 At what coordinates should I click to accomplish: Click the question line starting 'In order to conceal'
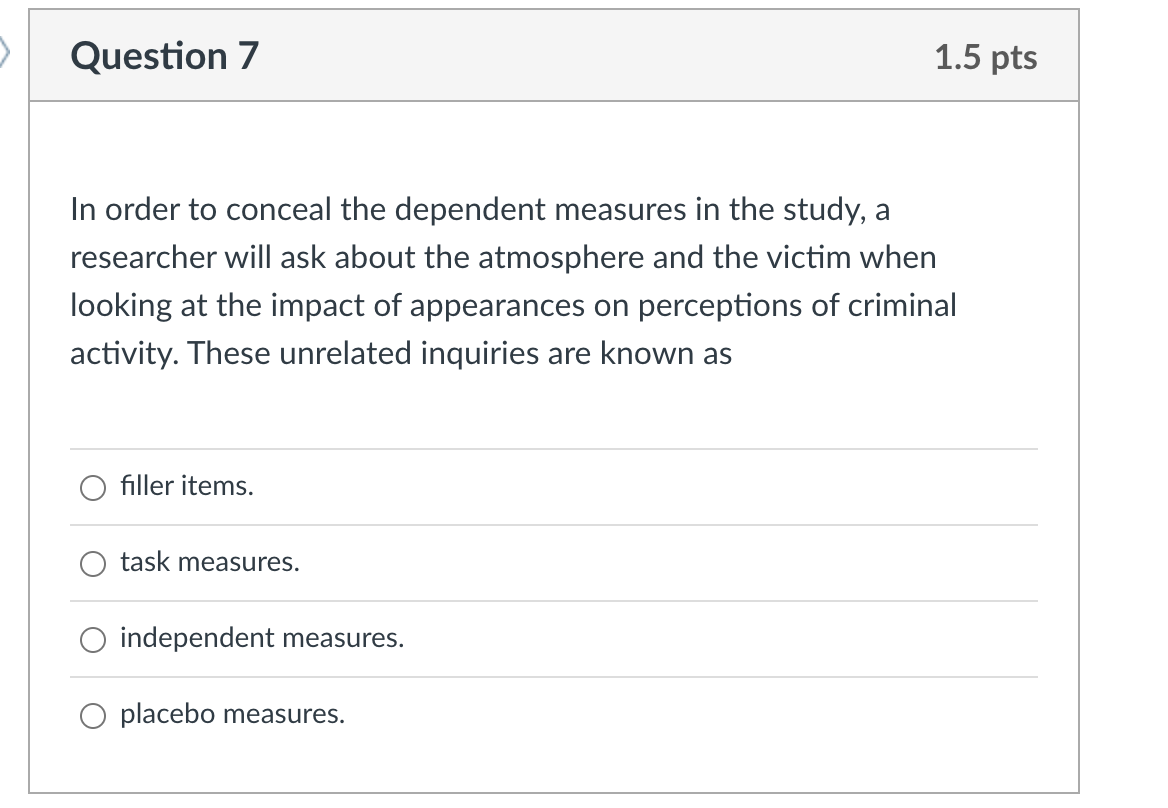point(480,209)
